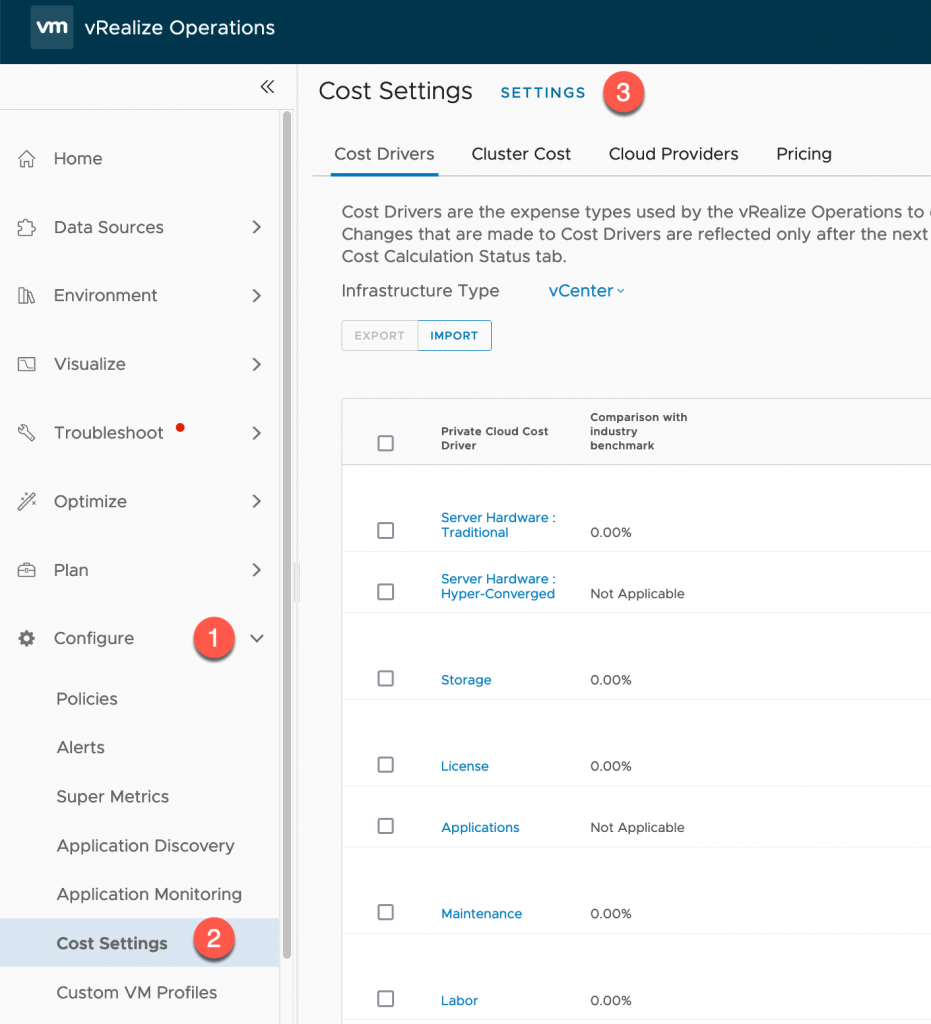Switch to the Cluster Cost tab

521,154
